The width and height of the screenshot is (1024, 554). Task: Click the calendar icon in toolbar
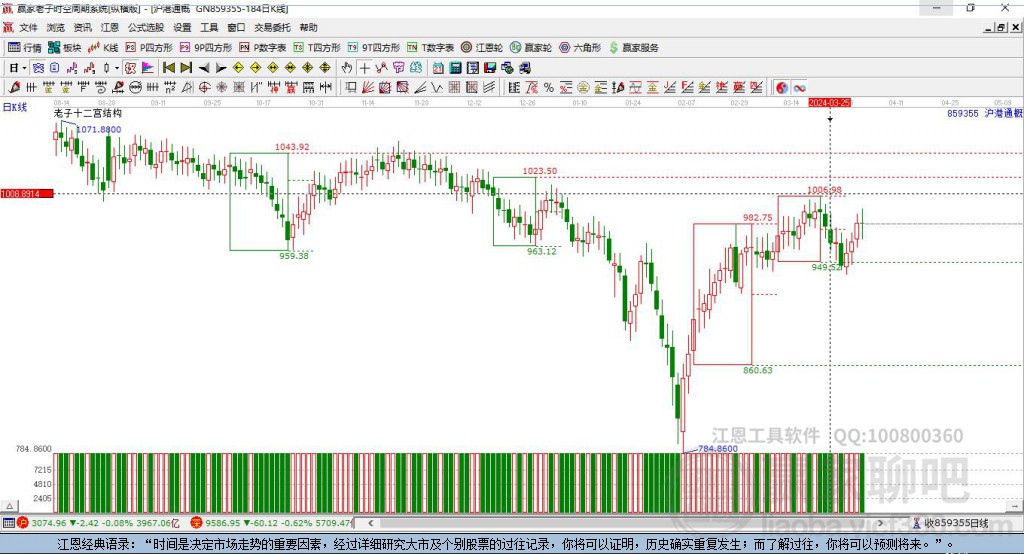[x=438, y=68]
